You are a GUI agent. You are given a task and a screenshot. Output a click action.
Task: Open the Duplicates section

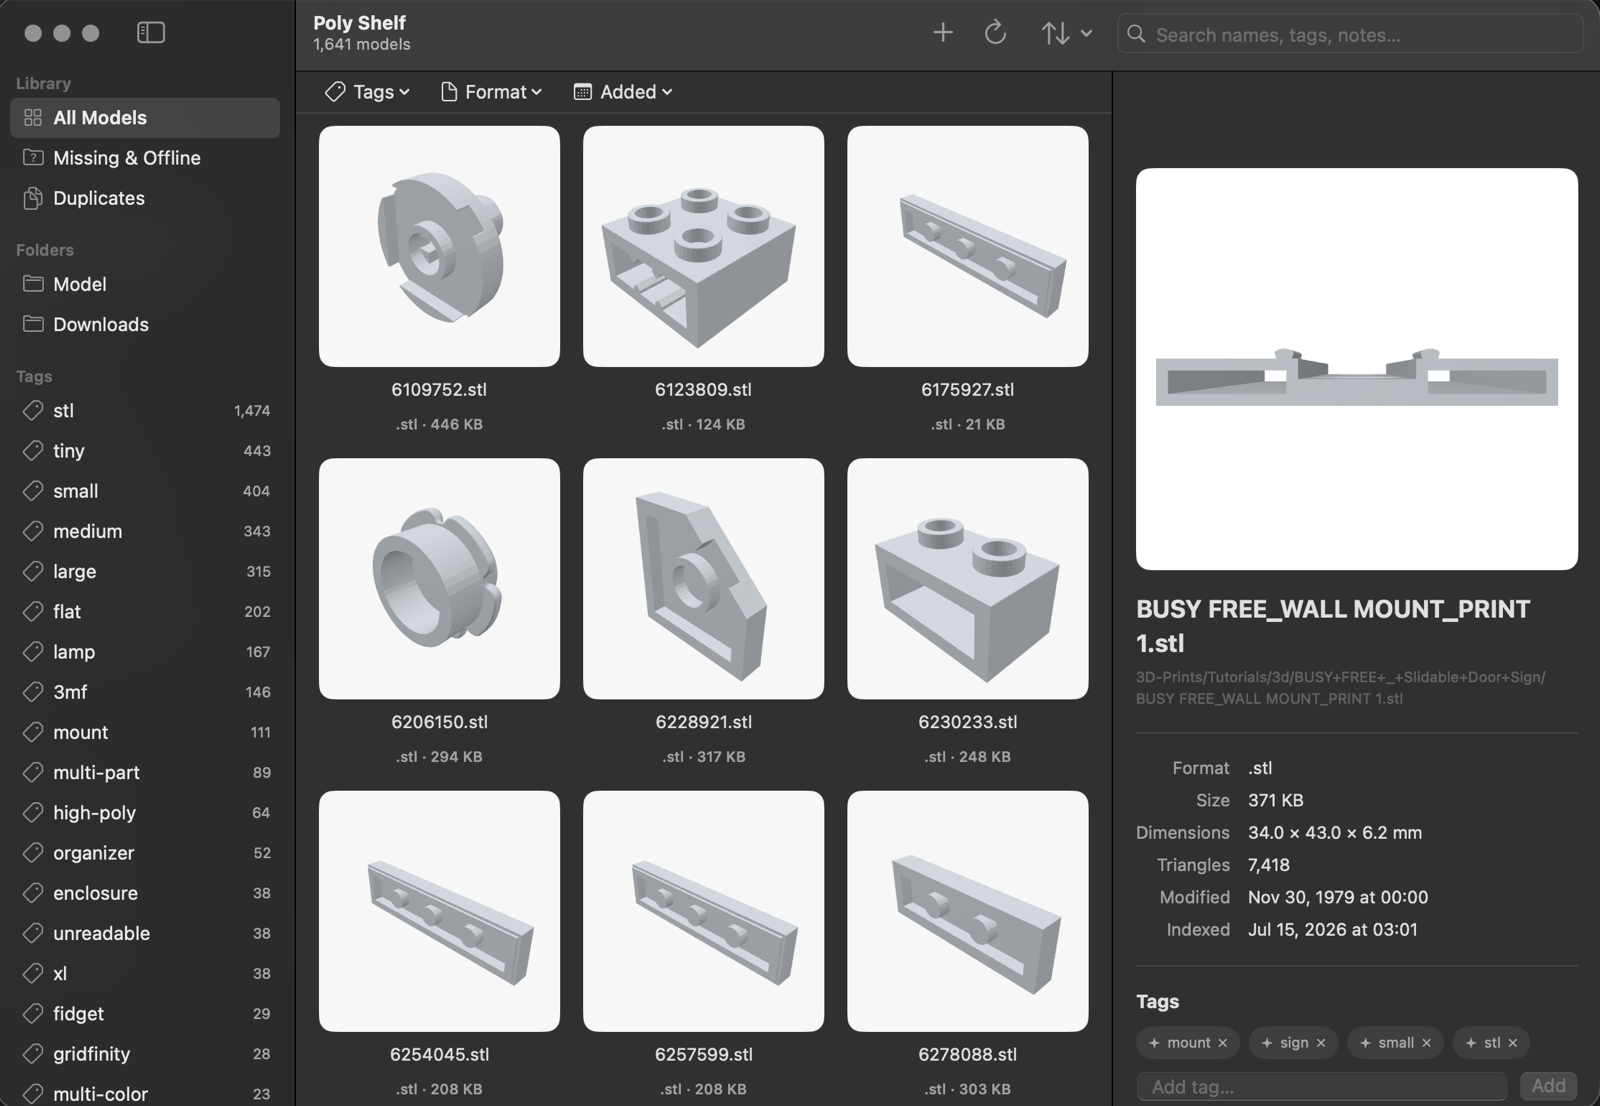coord(145,198)
